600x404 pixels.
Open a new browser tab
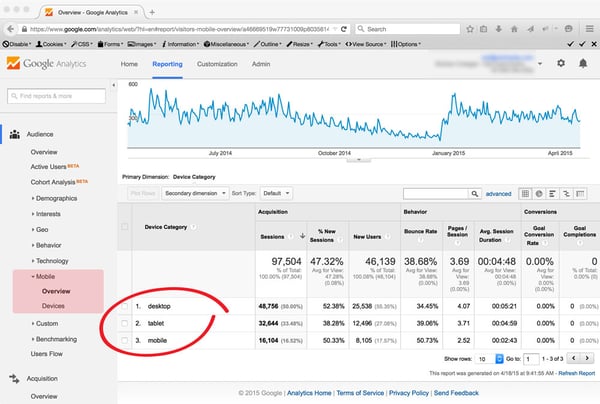click(x=152, y=12)
